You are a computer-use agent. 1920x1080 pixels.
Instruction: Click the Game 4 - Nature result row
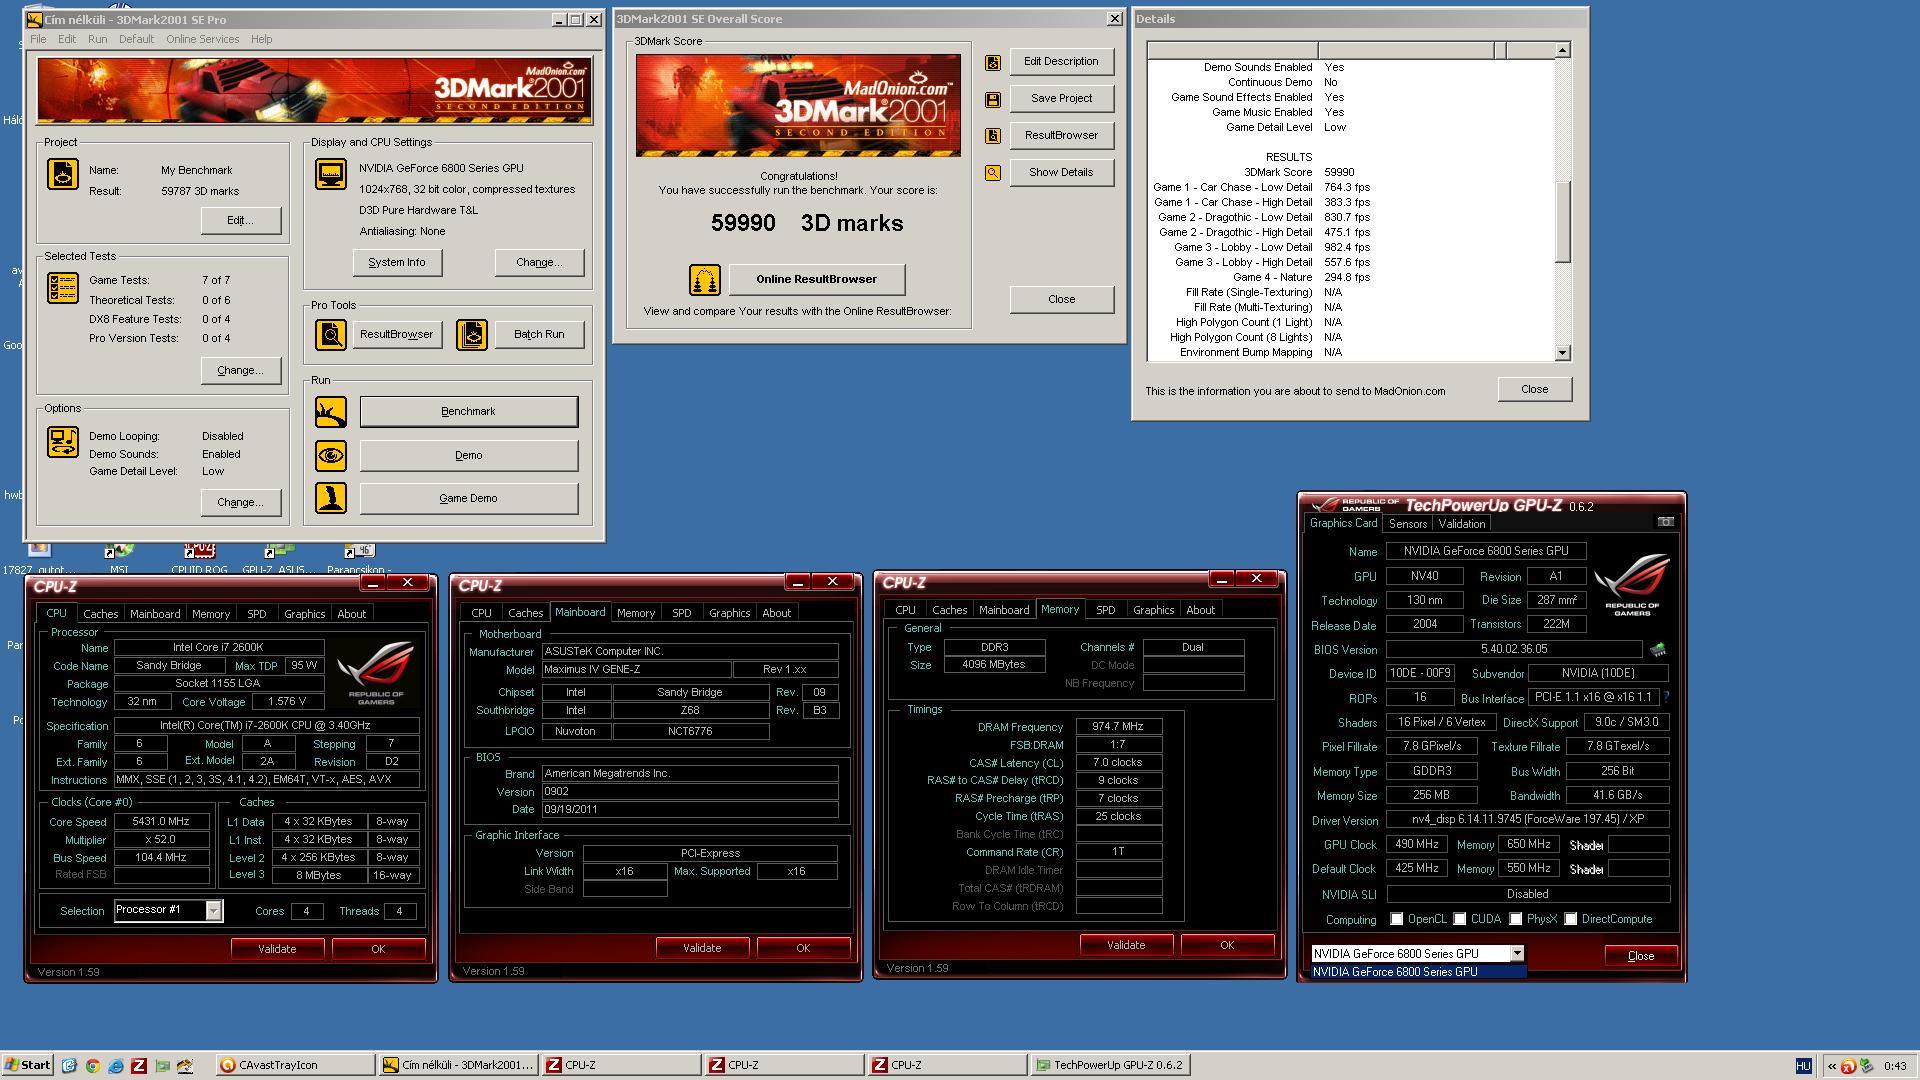[1300, 277]
